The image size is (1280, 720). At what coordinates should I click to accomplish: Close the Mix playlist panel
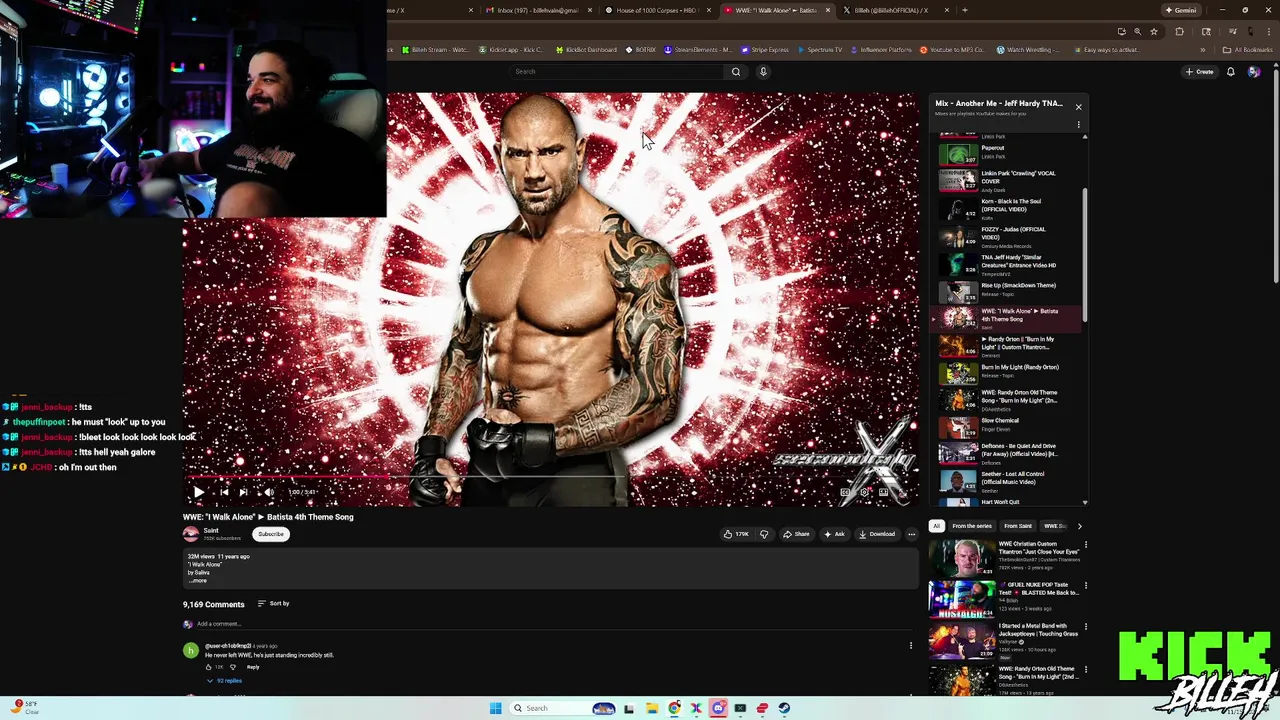1078,106
